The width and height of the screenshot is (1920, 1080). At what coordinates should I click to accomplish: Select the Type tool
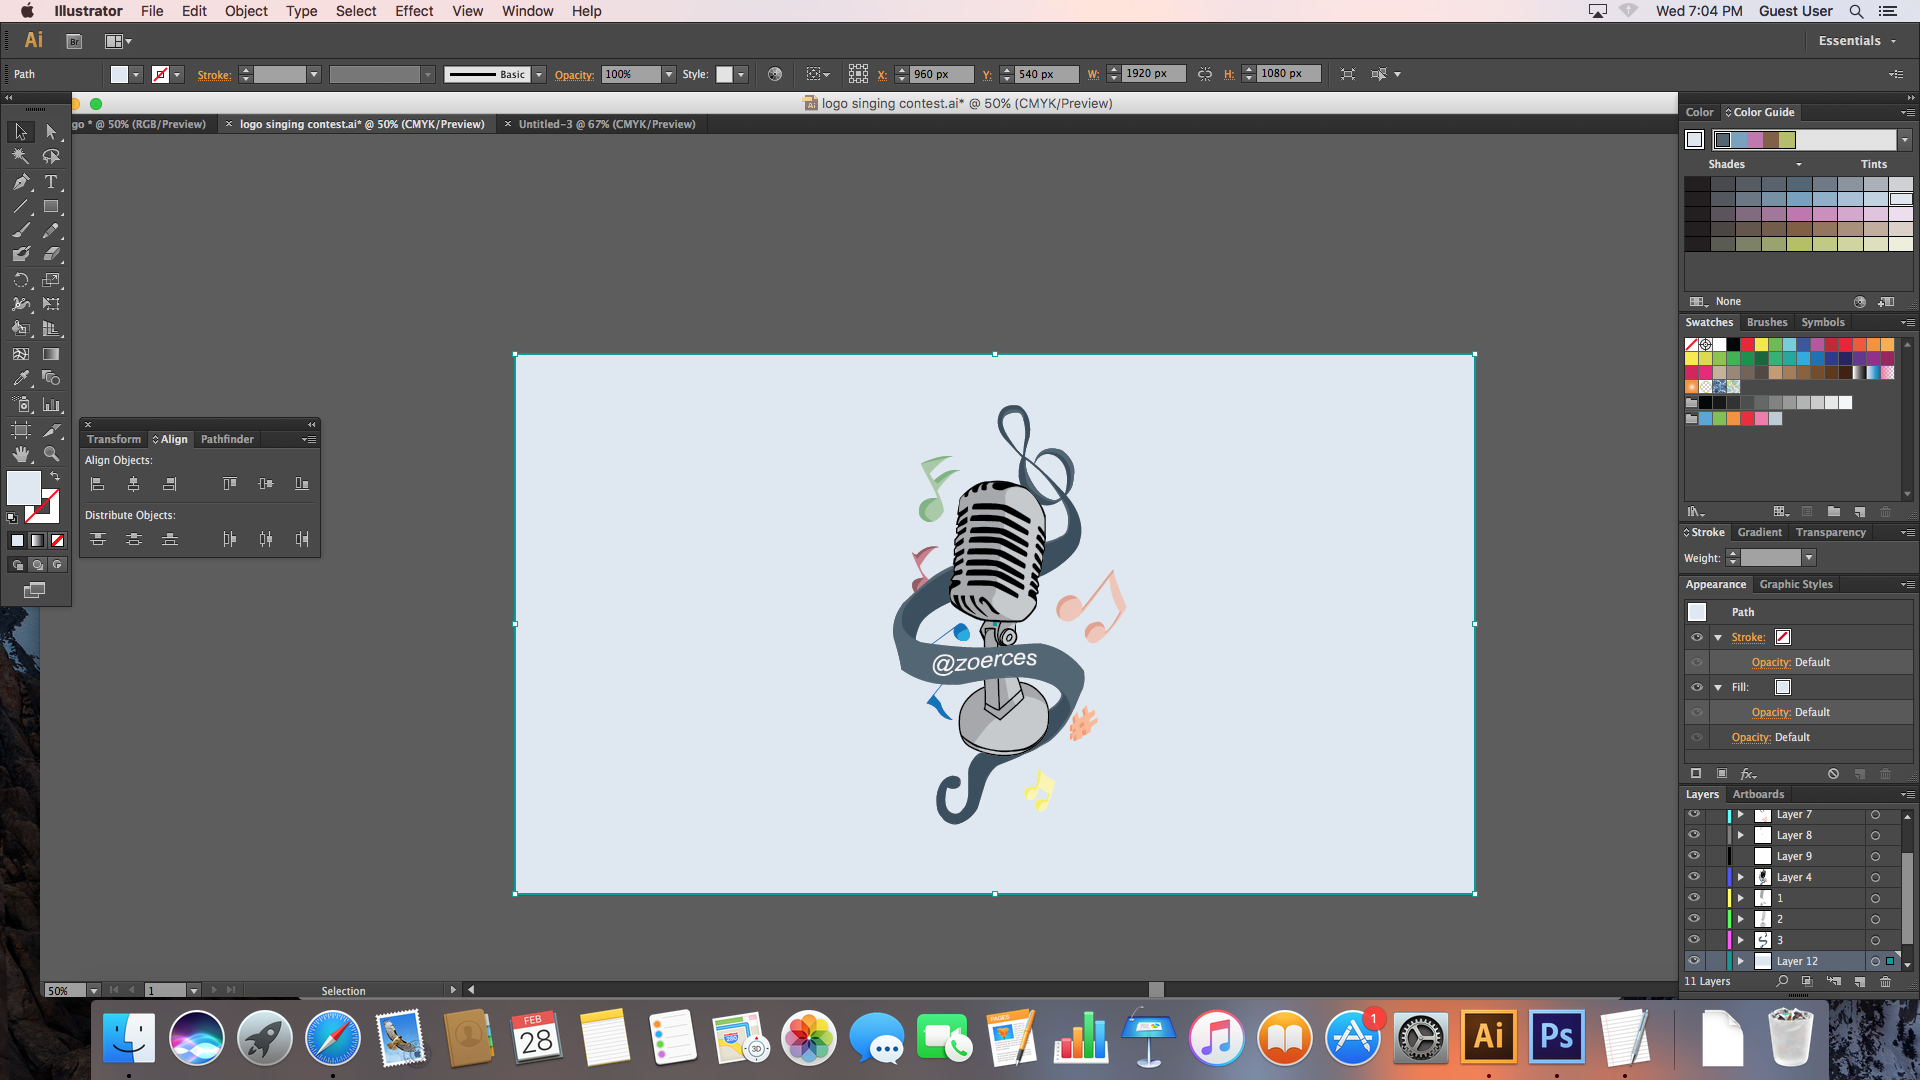tap(51, 182)
